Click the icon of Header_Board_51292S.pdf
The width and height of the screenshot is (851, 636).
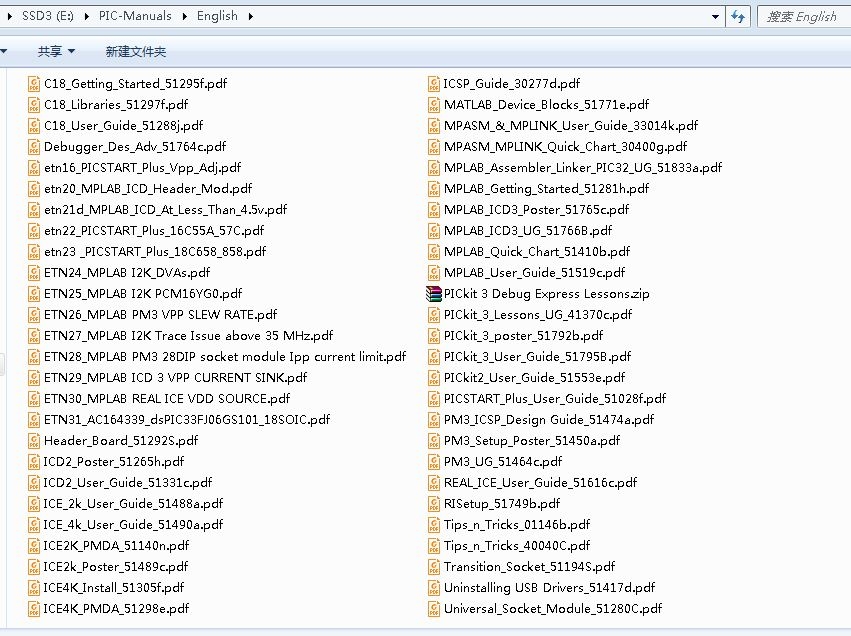[x=34, y=441]
